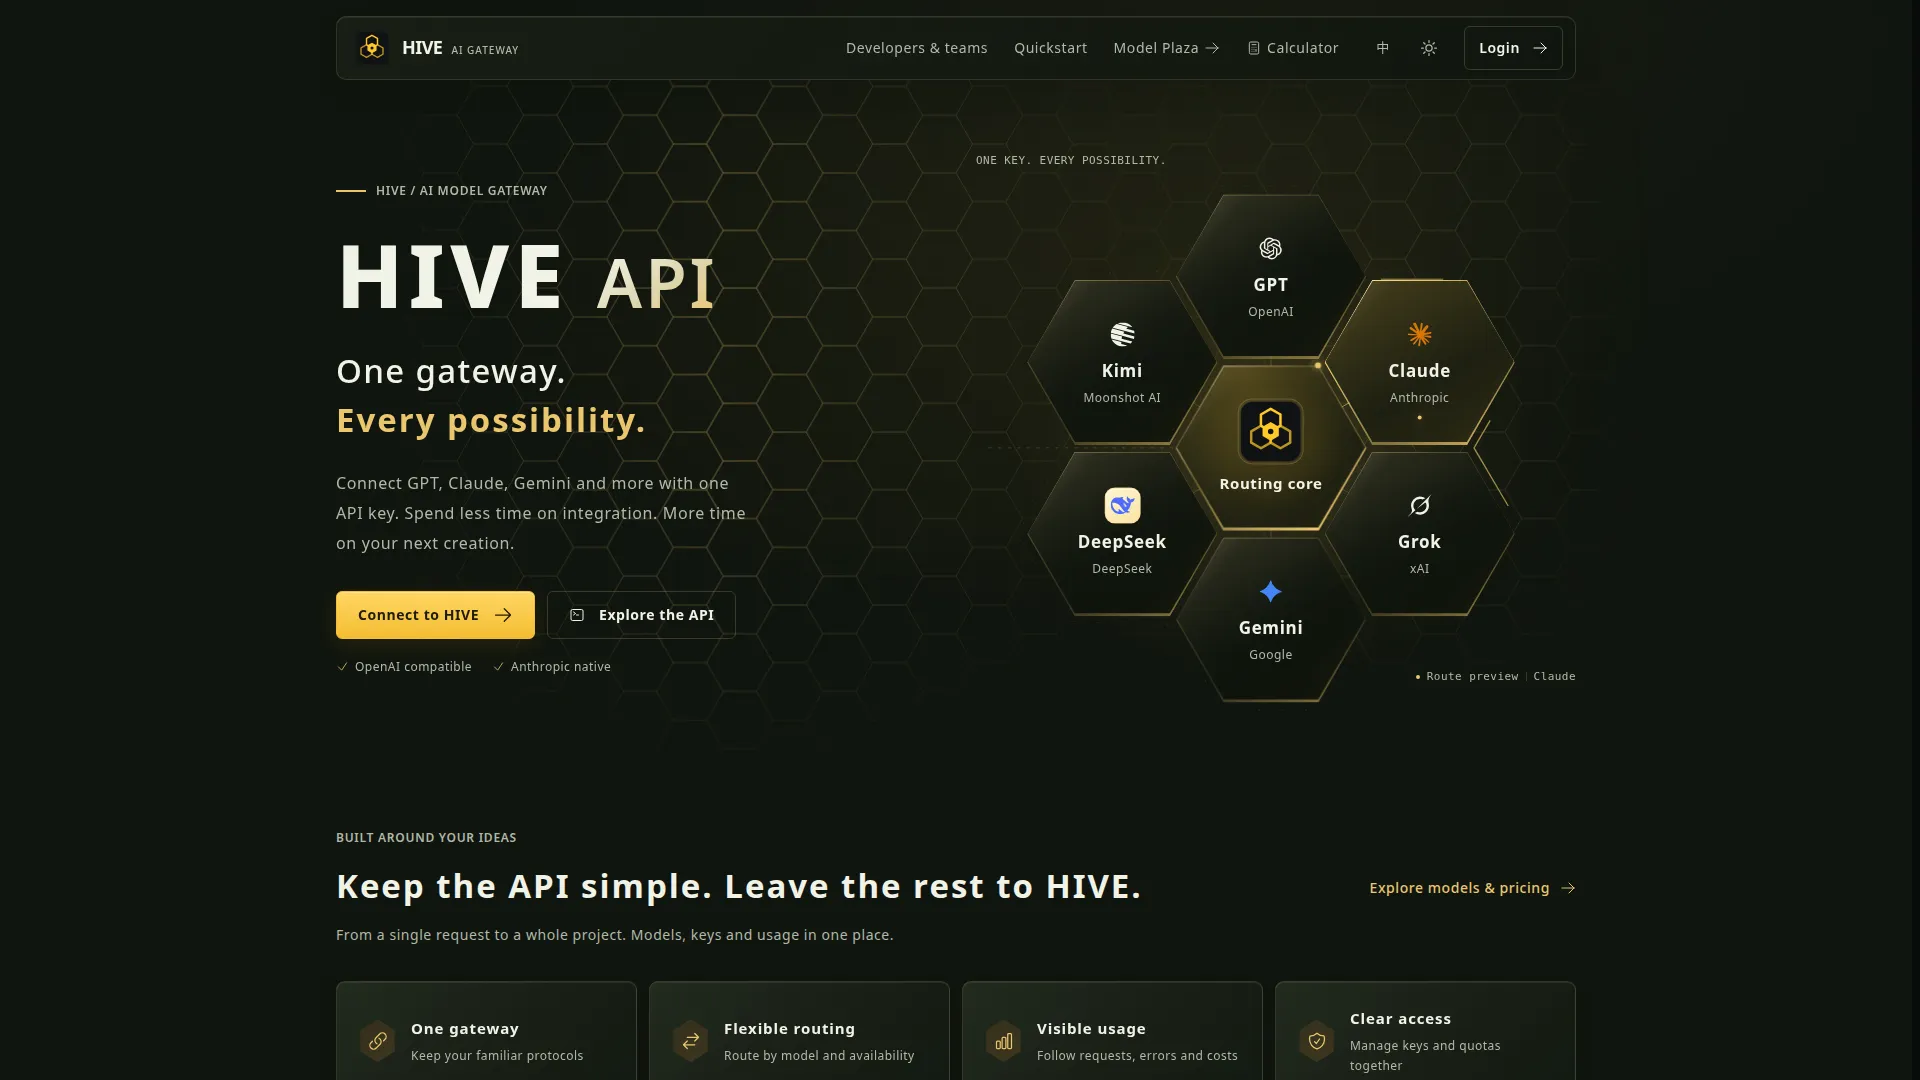1920x1080 pixels.
Task: Select the GPT OpenAI hexagon tile
Action: [1270, 277]
